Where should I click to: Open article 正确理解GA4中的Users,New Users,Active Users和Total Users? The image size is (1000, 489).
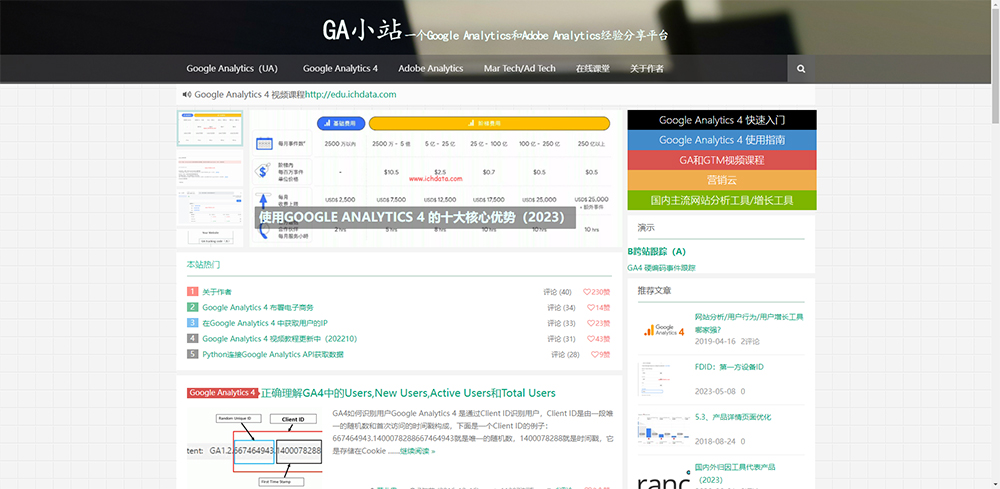[x=408, y=393]
